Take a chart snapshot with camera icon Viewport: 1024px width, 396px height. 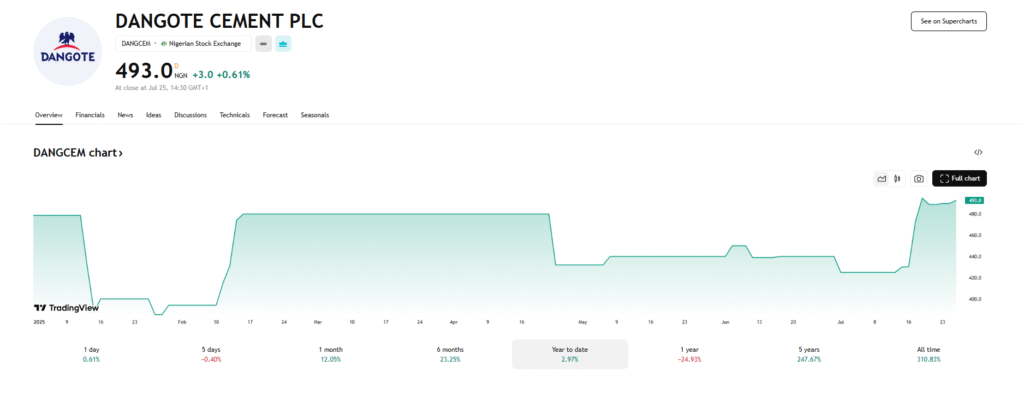(x=919, y=178)
